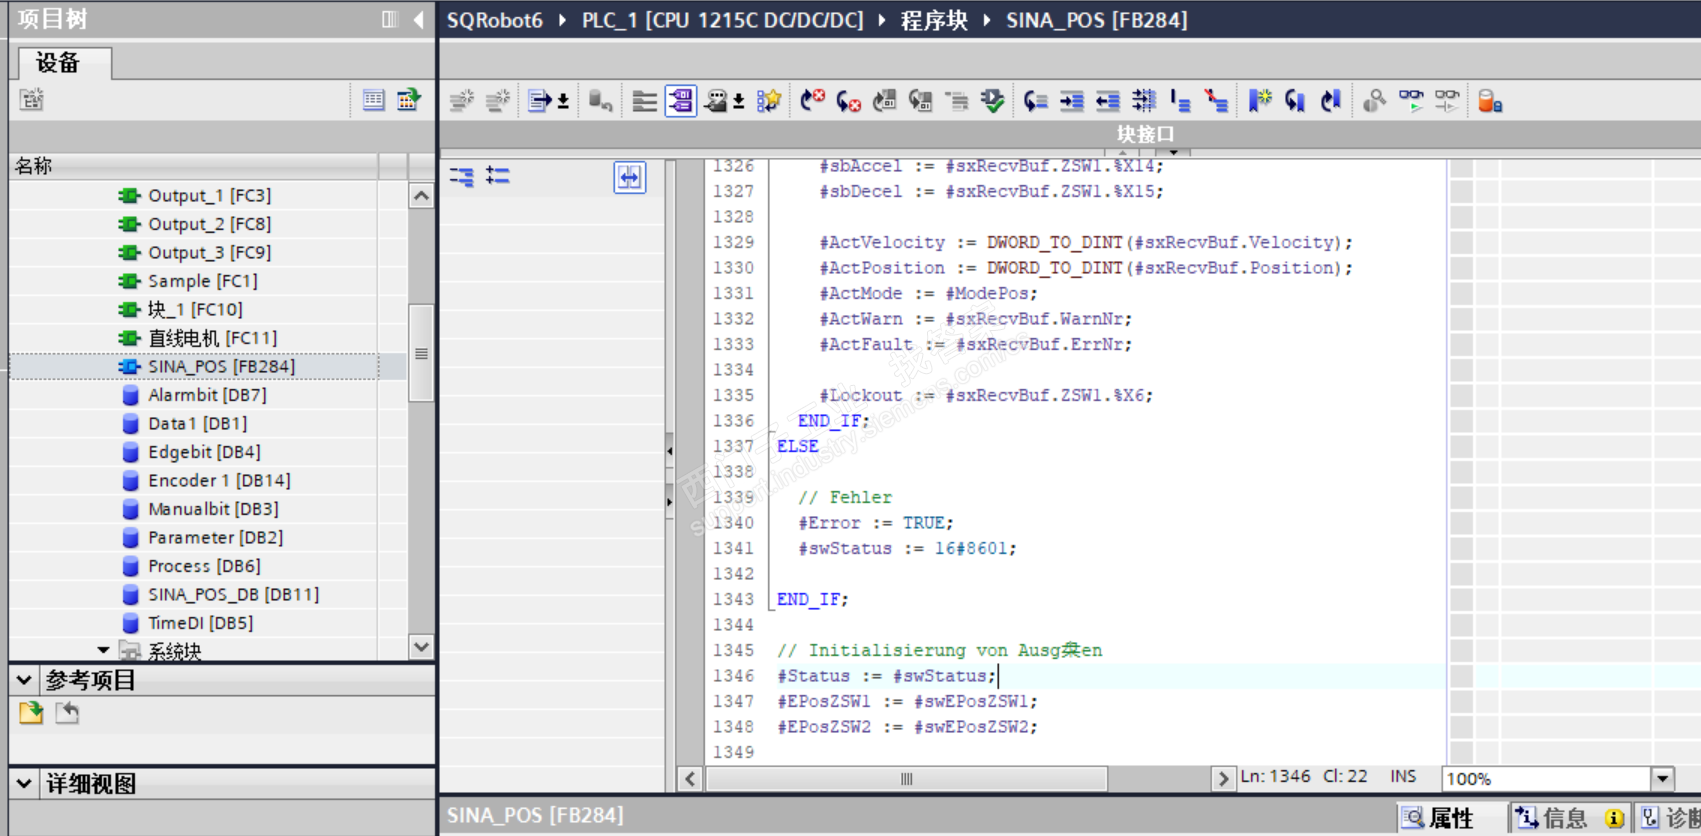Viewport: 1701px width, 836px height.
Task: Collapse the 参考项目 section
Action: (x=24, y=681)
